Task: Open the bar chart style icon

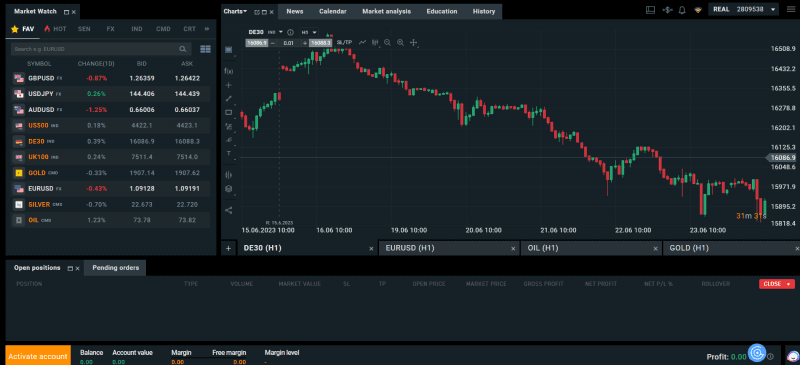Action: (376, 43)
